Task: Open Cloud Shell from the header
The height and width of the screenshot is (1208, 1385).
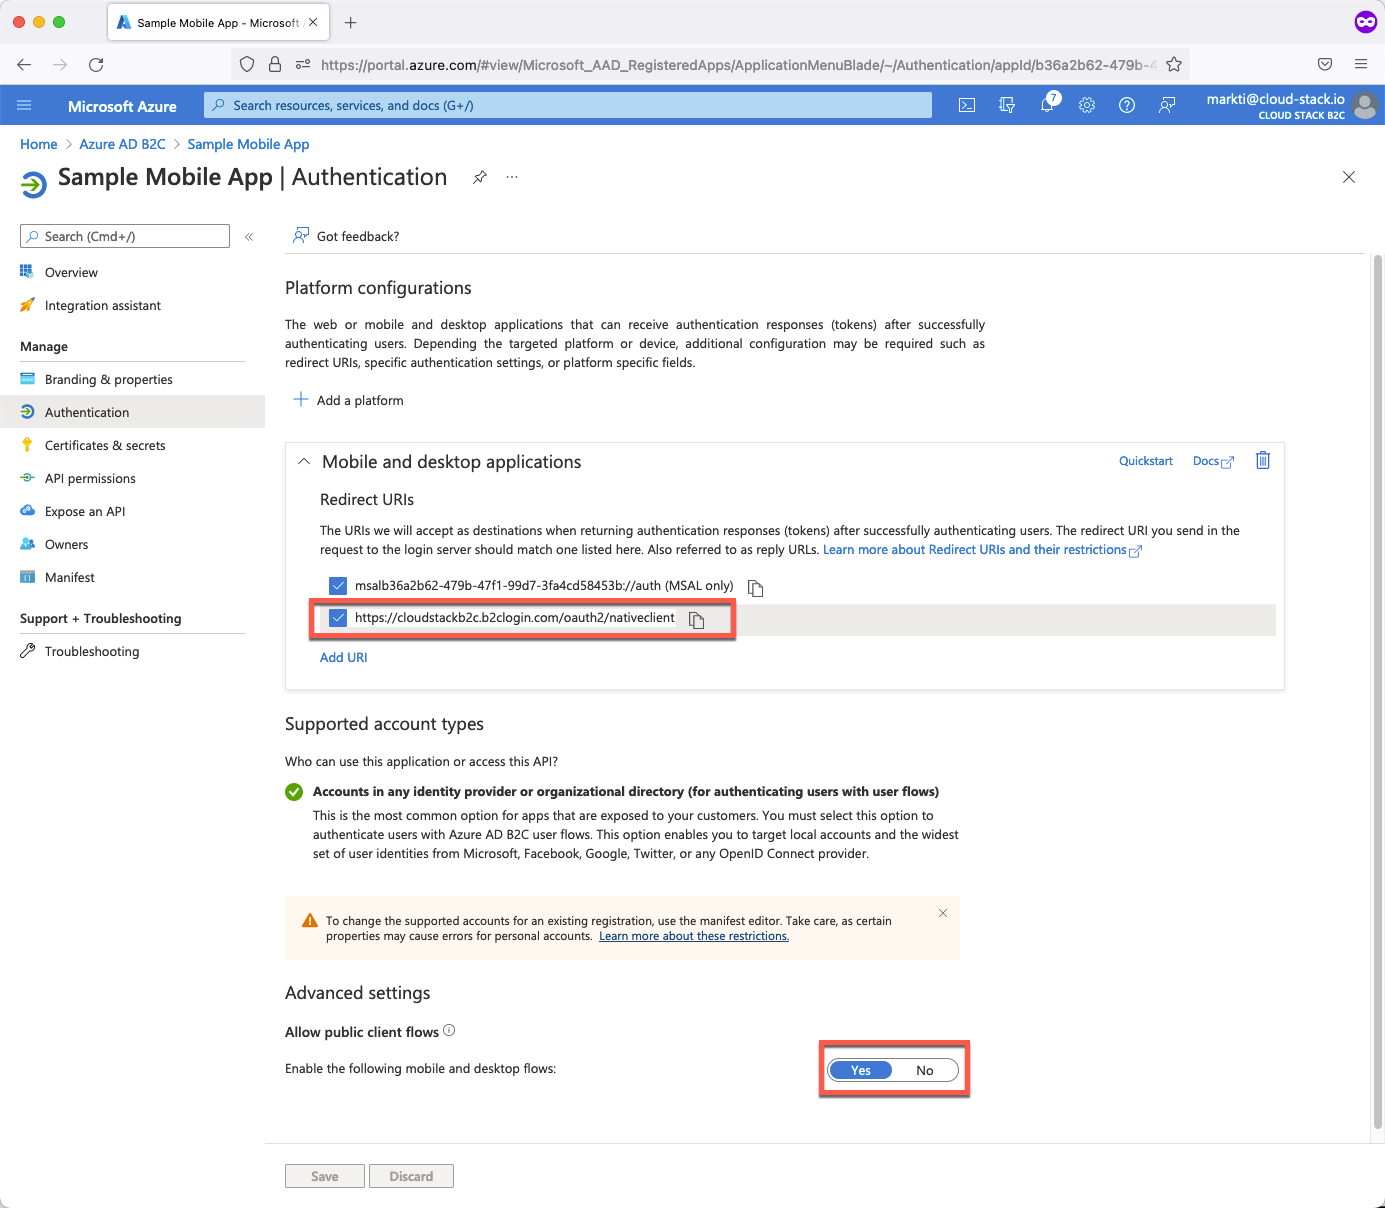Action: pyautogui.click(x=967, y=105)
